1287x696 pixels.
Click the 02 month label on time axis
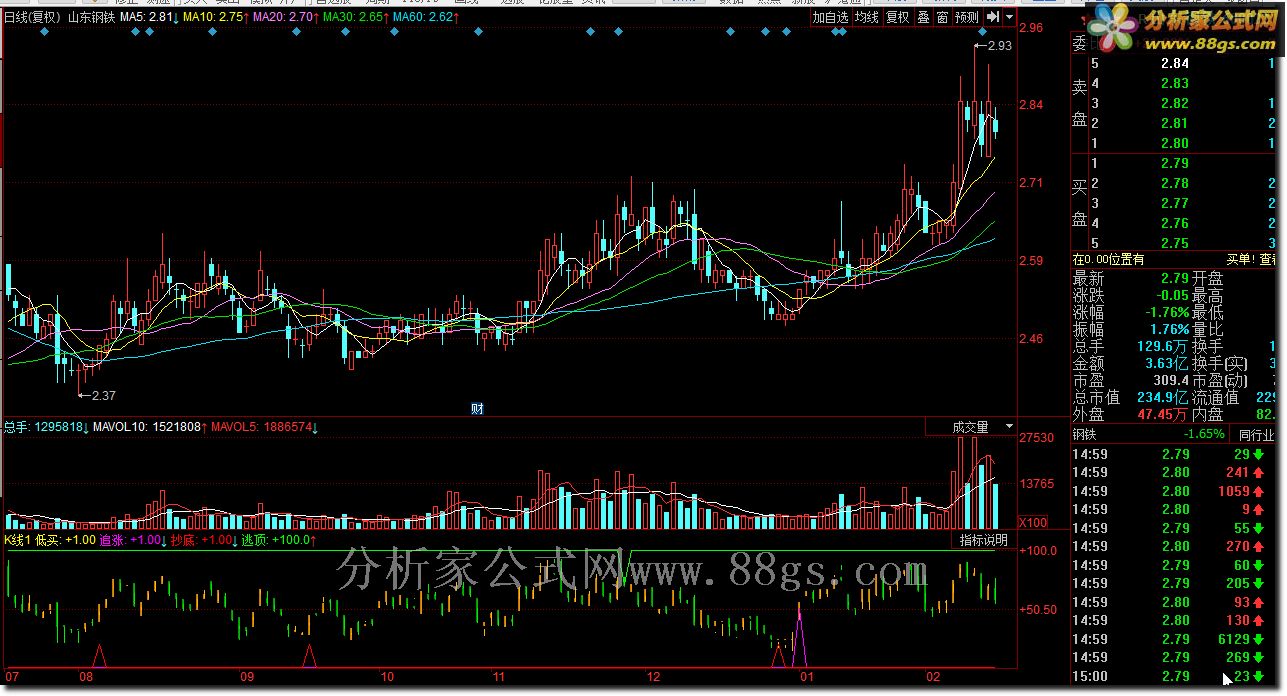(932, 677)
